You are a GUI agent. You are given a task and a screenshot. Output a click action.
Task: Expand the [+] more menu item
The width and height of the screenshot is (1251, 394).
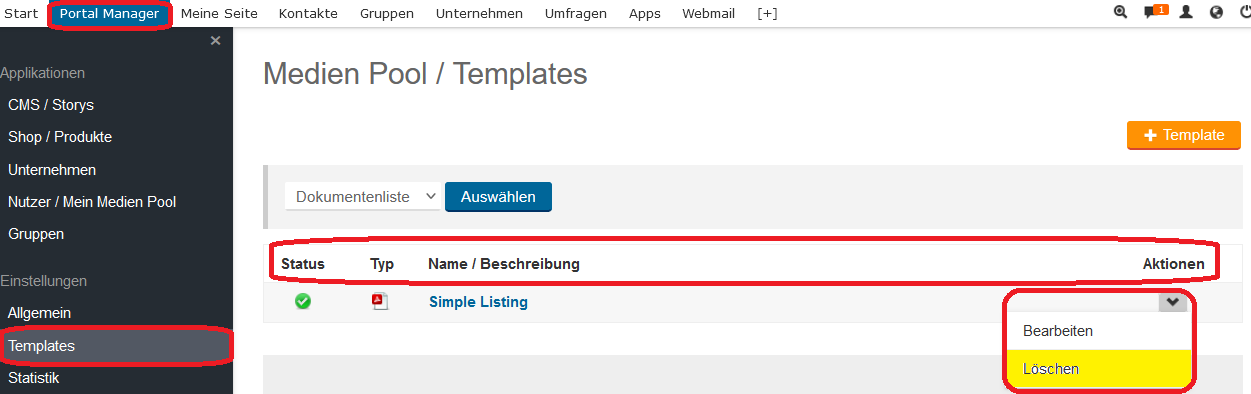click(x=767, y=13)
